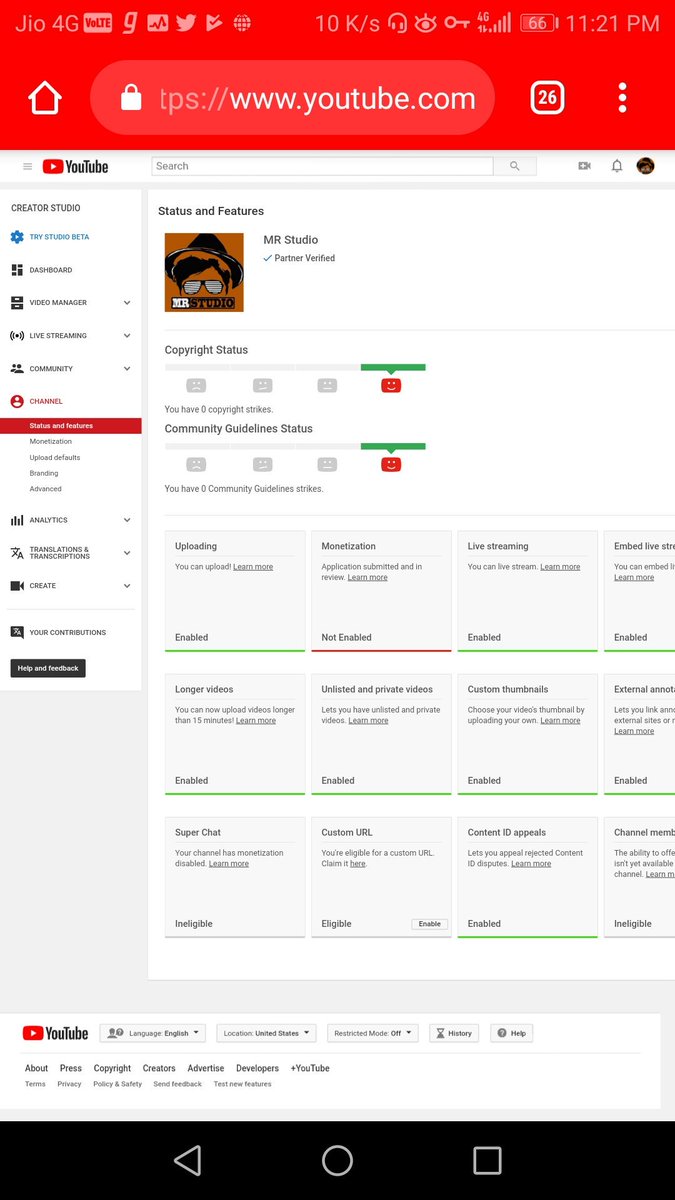Click the Help and feedback button

pyautogui.click(x=48, y=668)
